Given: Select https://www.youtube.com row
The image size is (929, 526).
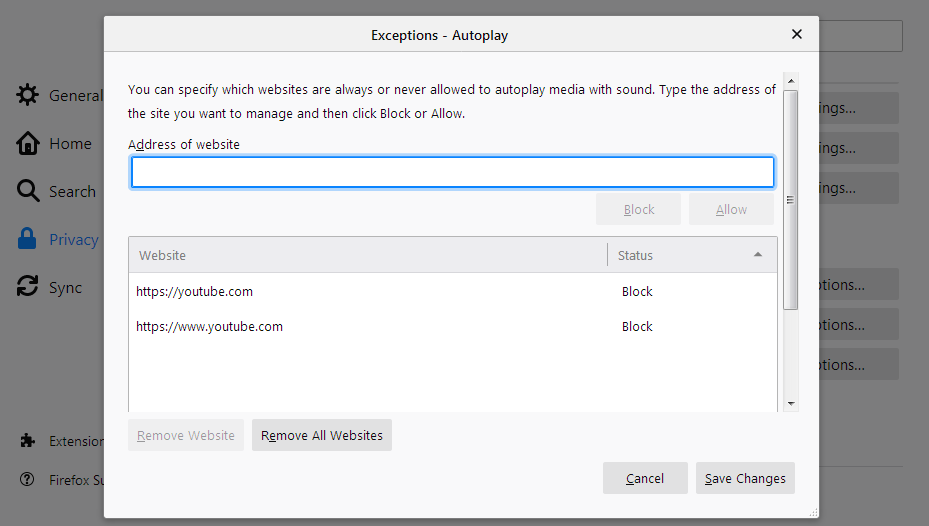Looking at the screenshot, I should [x=453, y=326].
